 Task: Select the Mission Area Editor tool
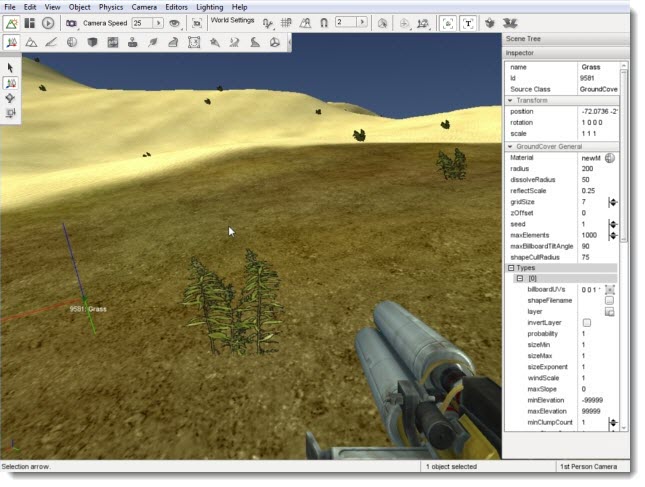click(x=194, y=42)
